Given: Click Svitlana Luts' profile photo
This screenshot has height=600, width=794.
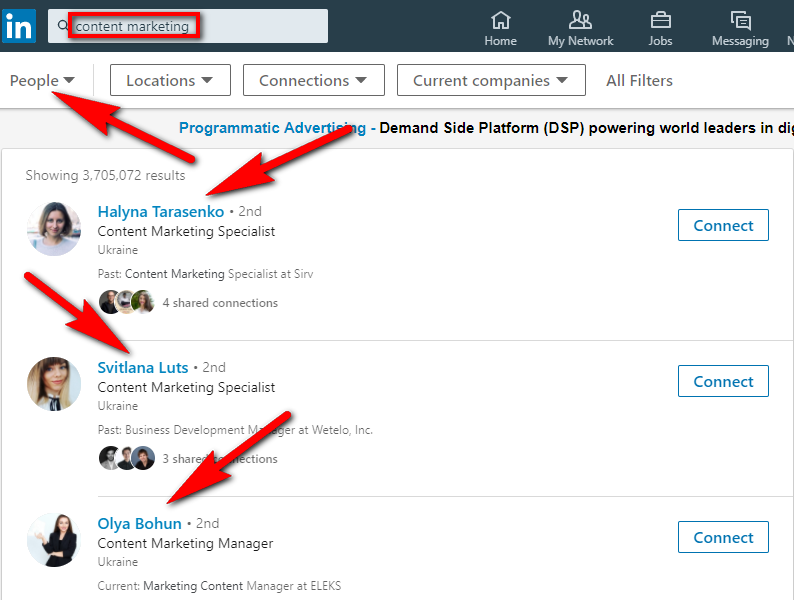Looking at the screenshot, I should click(x=54, y=384).
